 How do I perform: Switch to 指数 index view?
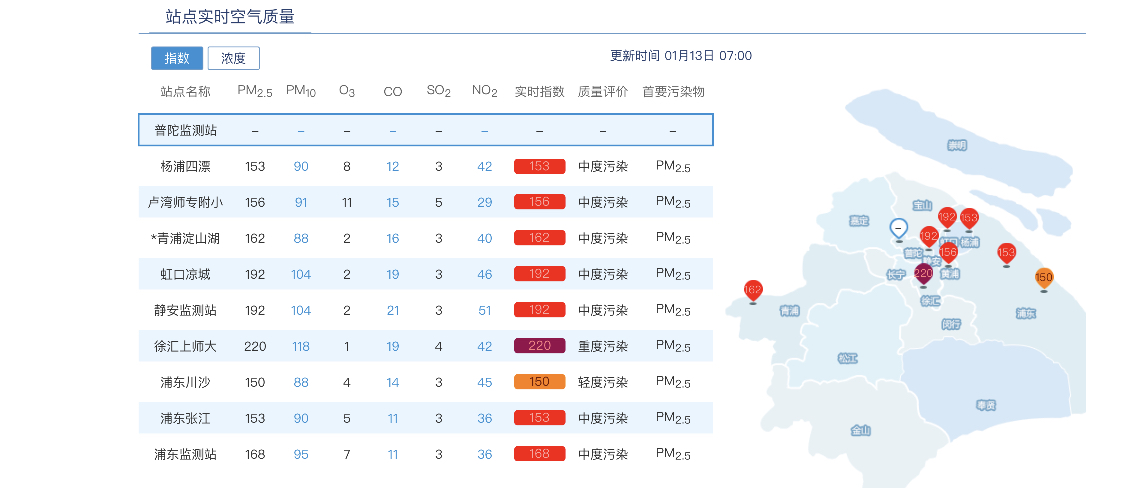(177, 58)
